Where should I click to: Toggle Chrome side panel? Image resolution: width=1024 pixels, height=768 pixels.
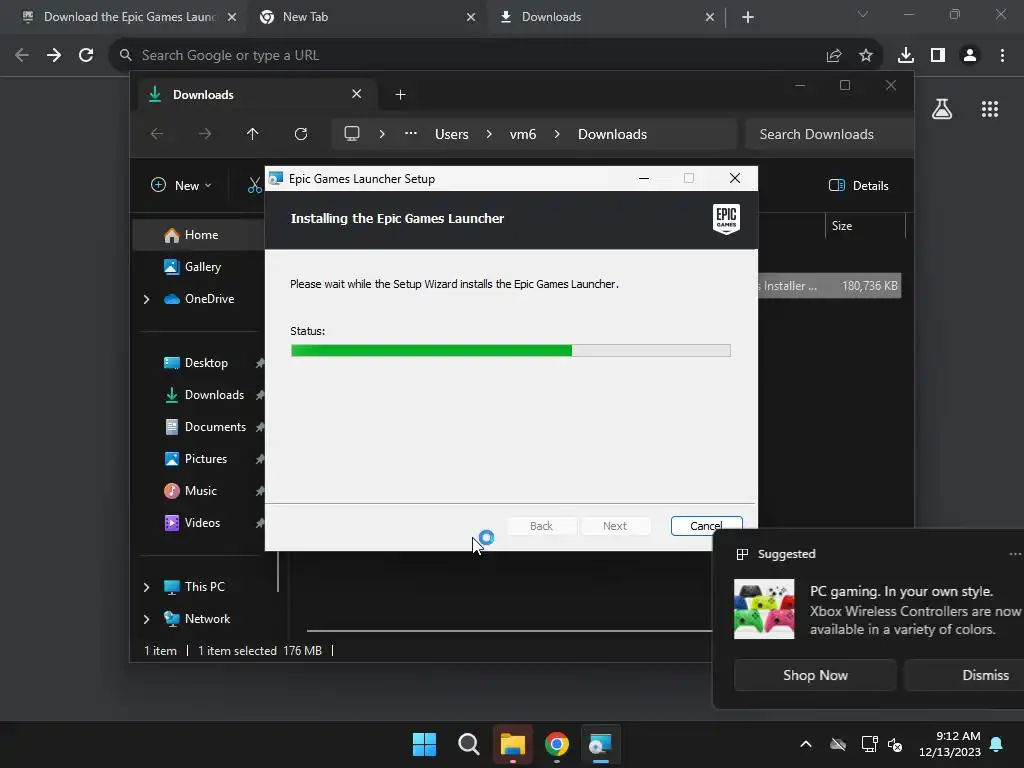tap(938, 56)
